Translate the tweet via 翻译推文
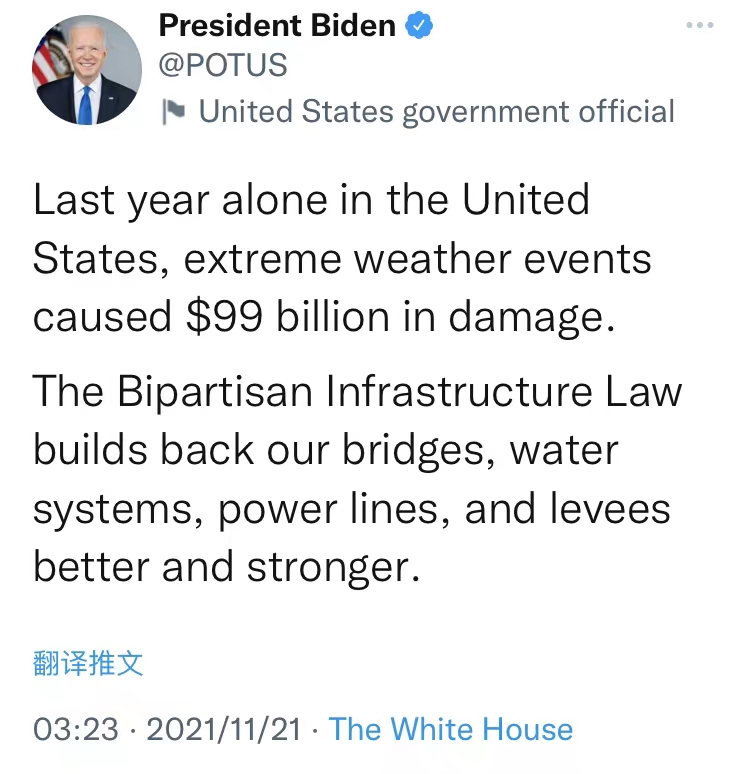 click(x=88, y=663)
